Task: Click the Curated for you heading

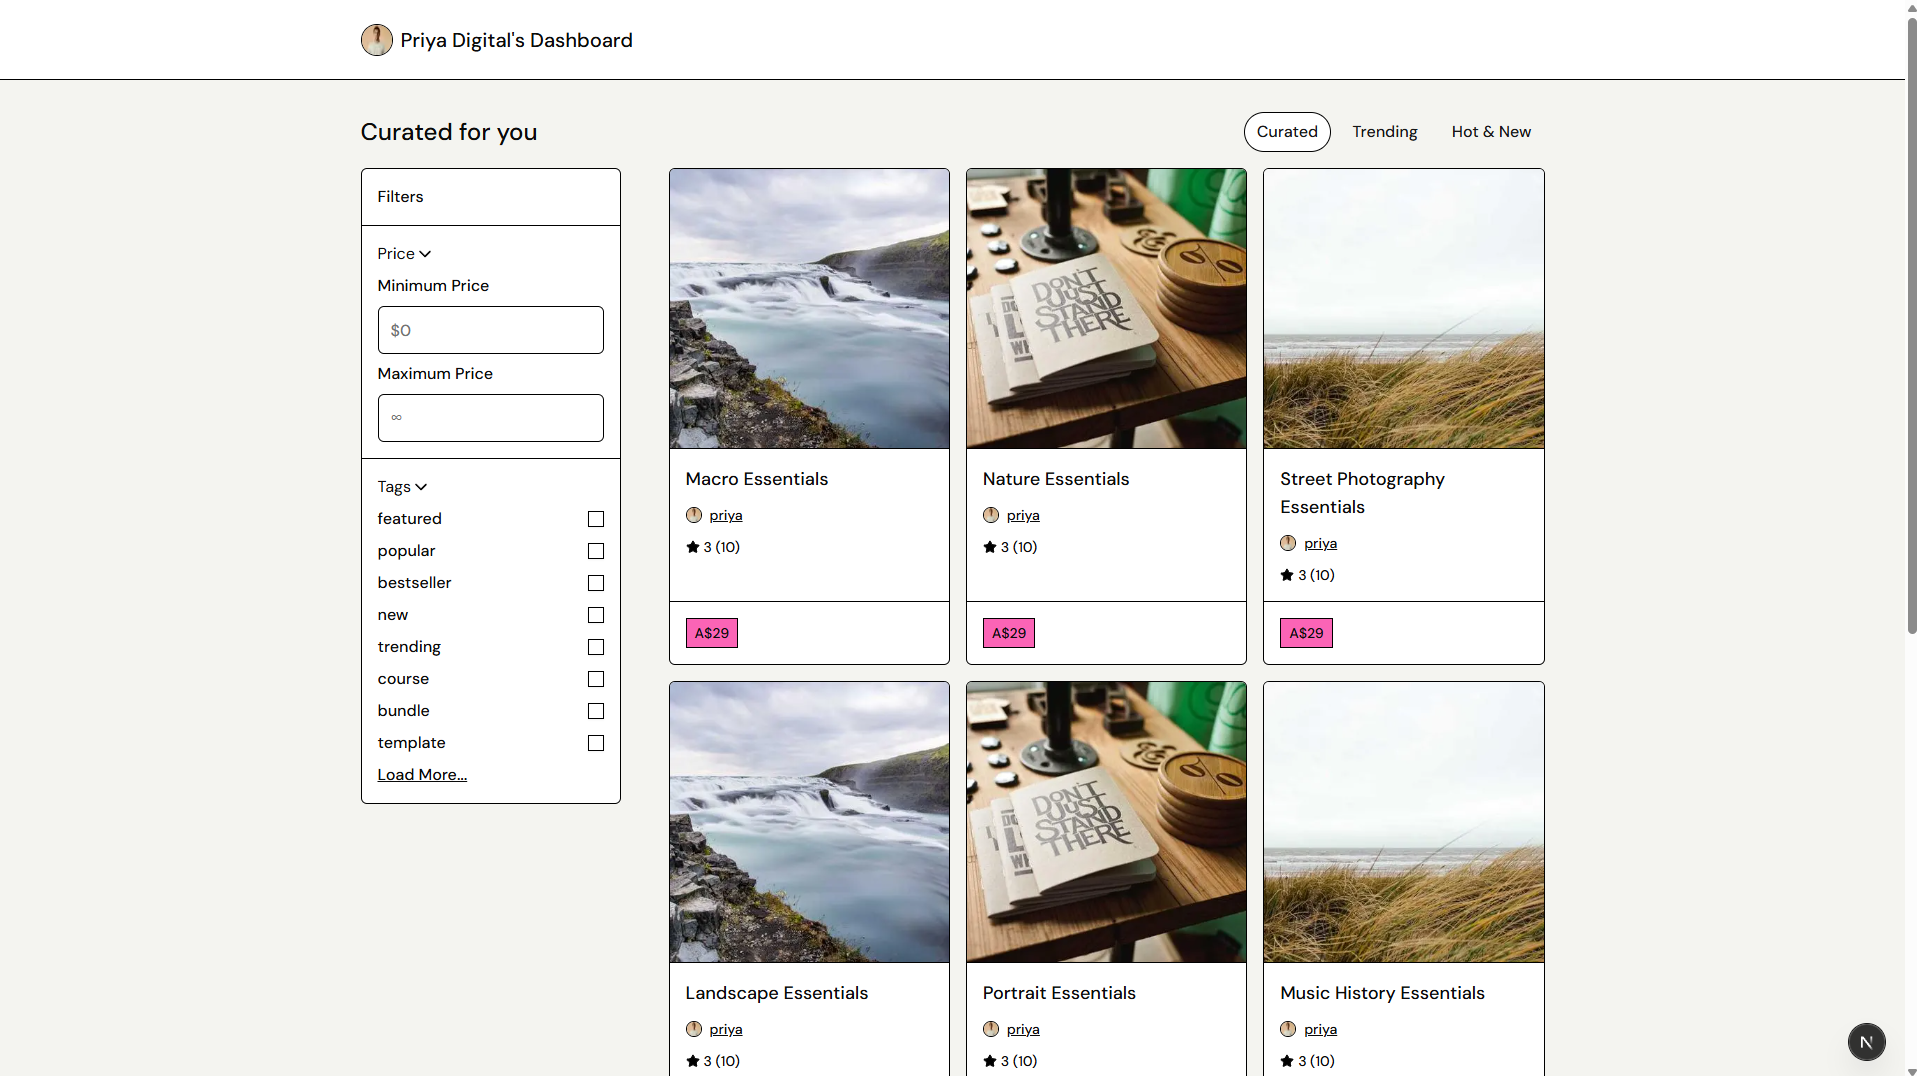Action: tap(449, 132)
